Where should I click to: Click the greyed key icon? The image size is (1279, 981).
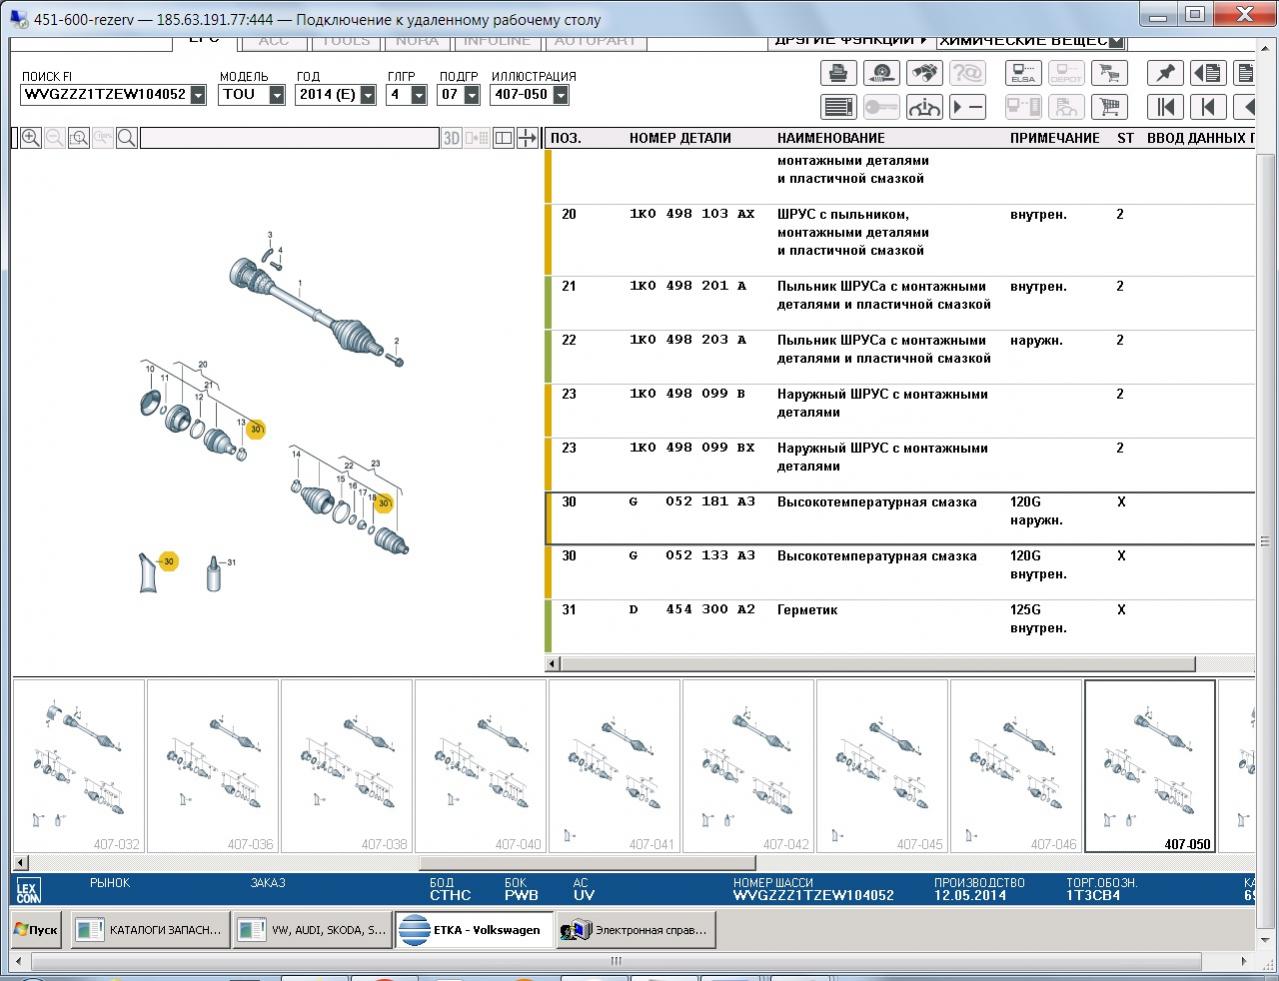[x=881, y=106]
